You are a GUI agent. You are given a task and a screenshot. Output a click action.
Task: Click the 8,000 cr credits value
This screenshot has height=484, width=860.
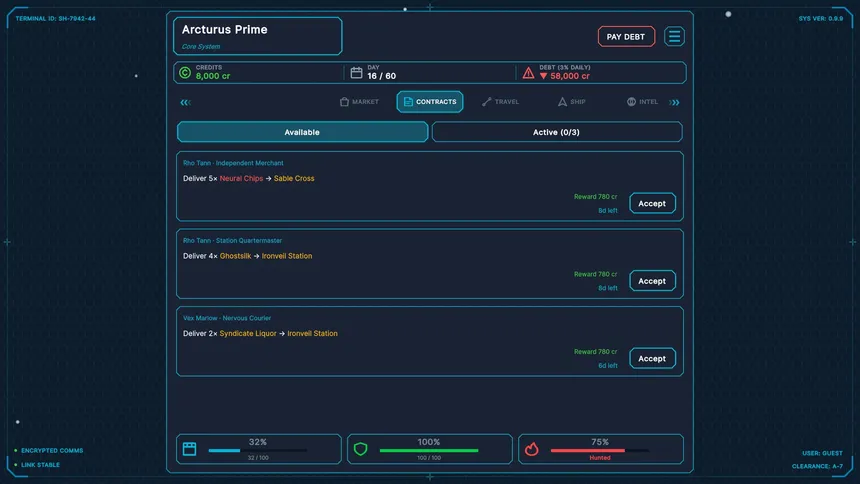[213, 76]
